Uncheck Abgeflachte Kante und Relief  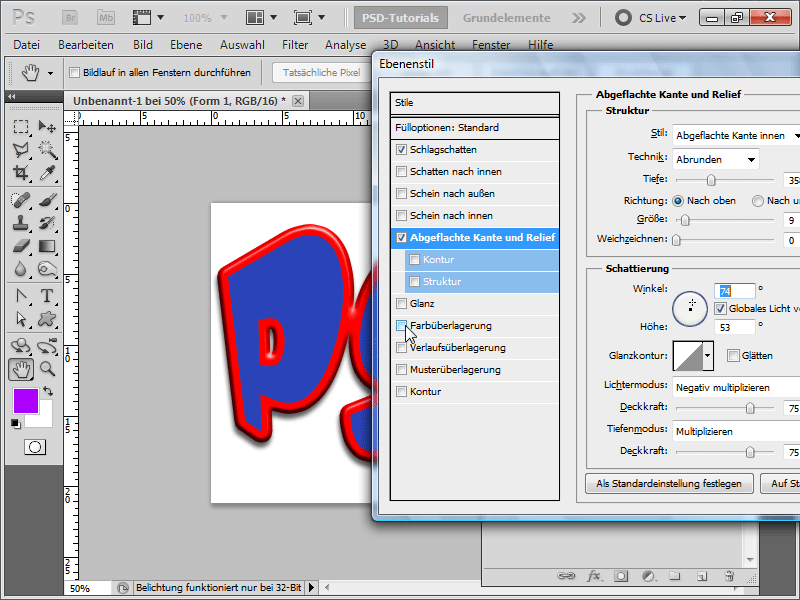pyautogui.click(x=402, y=237)
